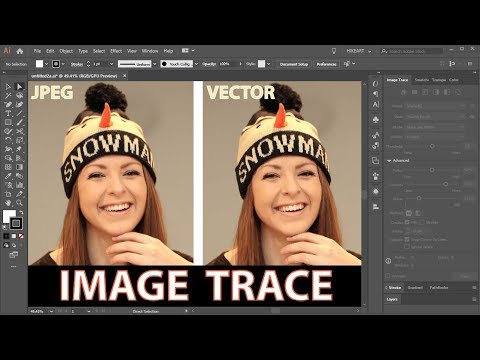This screenshot has height=360, width=480.
Task: Open the Align panel dock icon
Action: pyautogui.click(x=376, y=207)
